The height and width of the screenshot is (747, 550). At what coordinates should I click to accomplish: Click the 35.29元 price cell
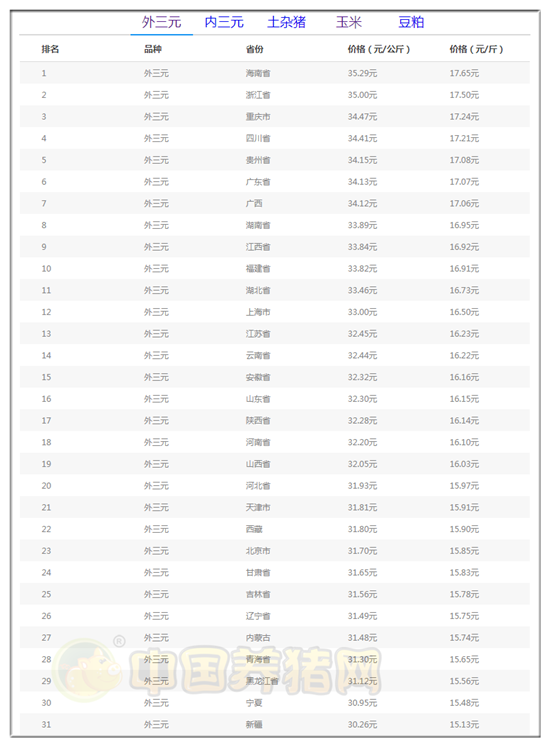[x=362, y=73]
